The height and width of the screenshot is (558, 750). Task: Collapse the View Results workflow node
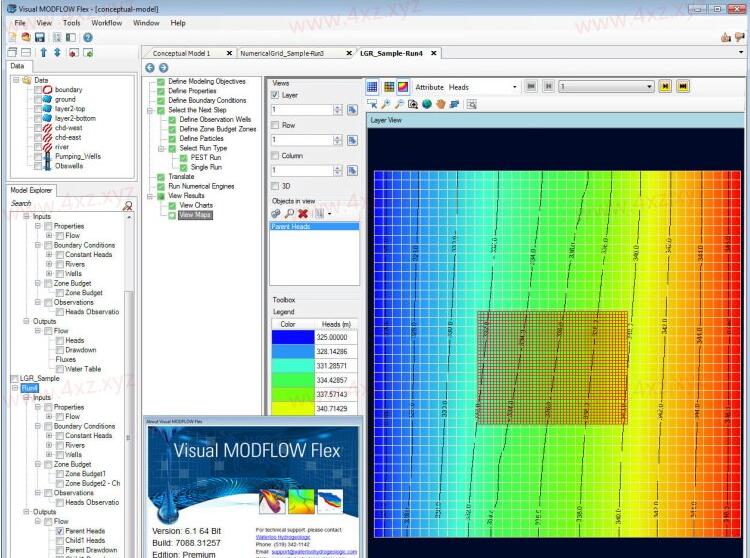click(150, 196)
